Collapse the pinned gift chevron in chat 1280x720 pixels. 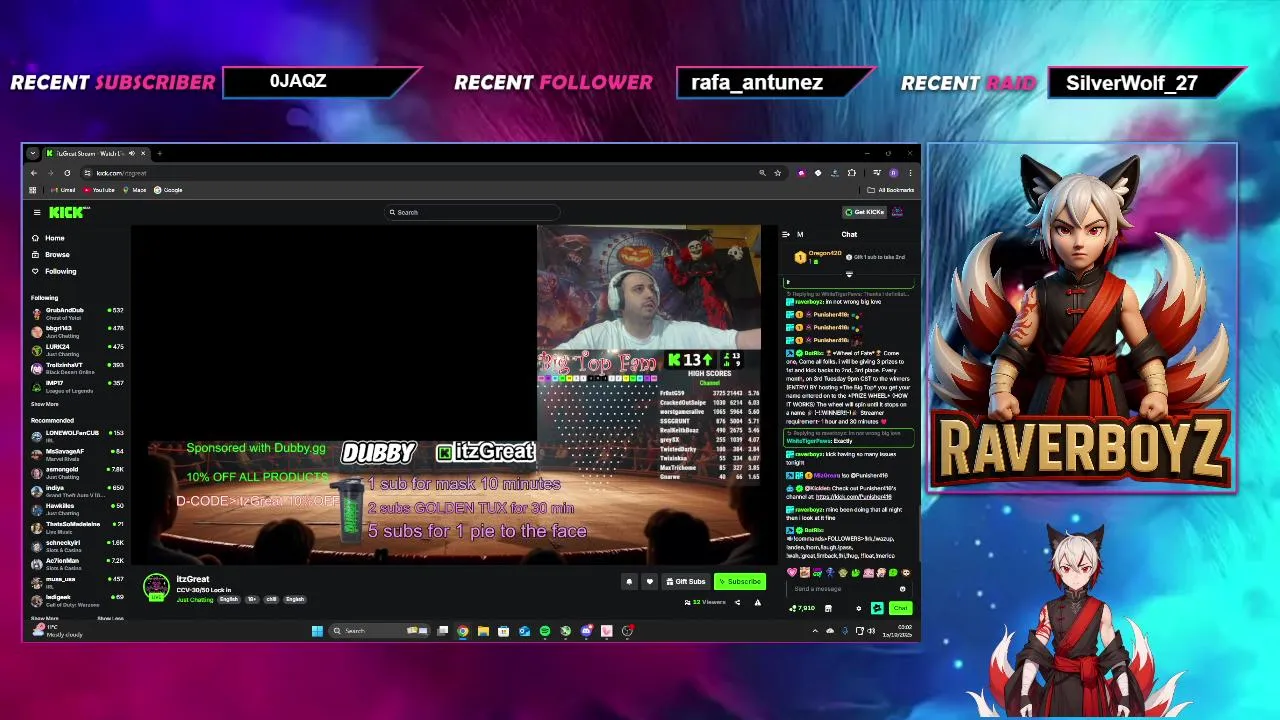[x=849, y=274]
